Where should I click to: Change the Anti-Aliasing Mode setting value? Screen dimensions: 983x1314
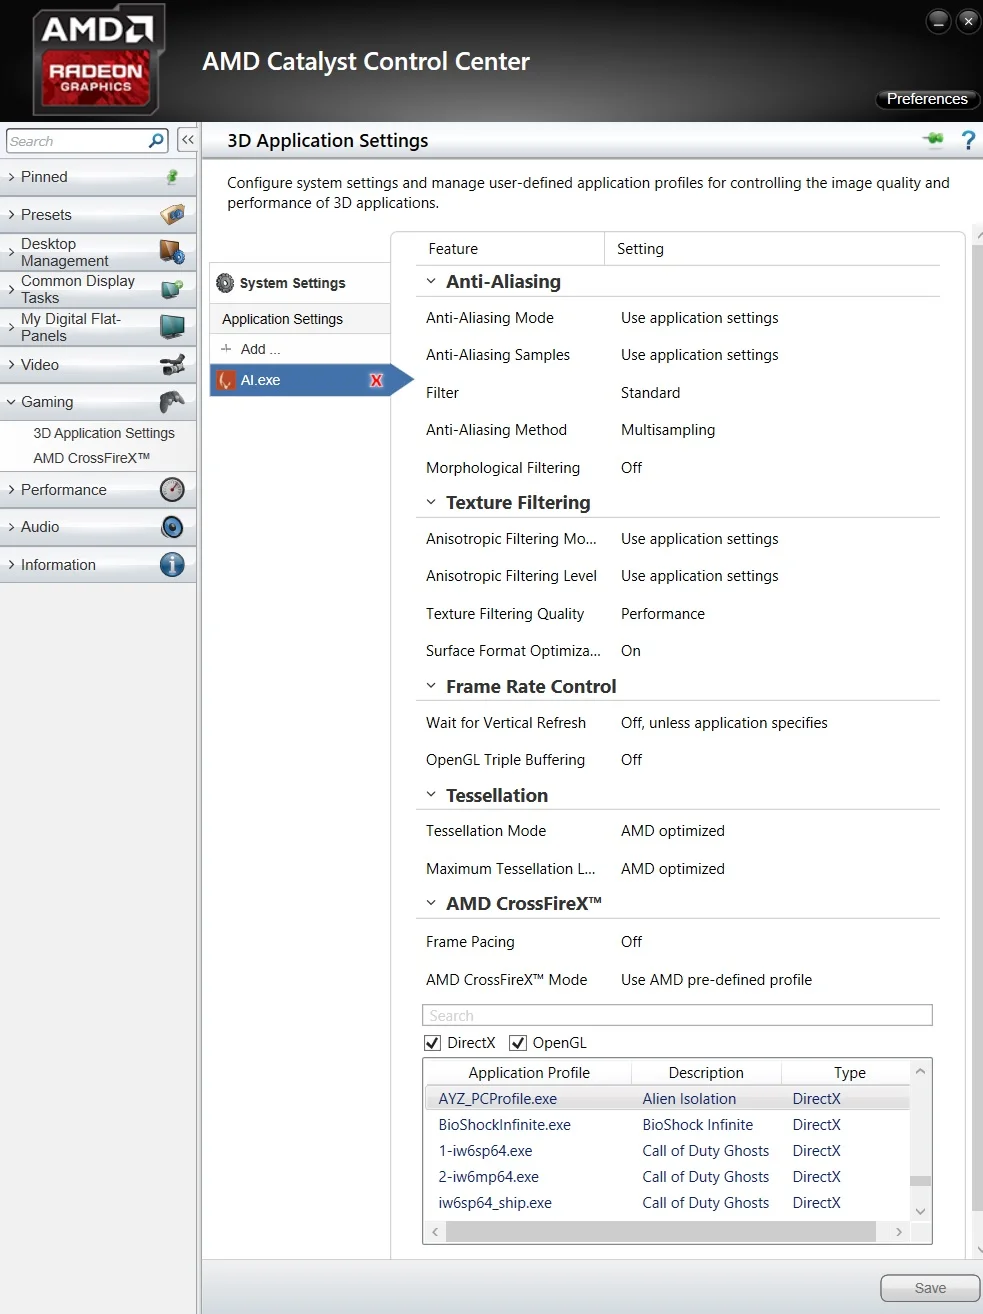[x=699, y=318]
